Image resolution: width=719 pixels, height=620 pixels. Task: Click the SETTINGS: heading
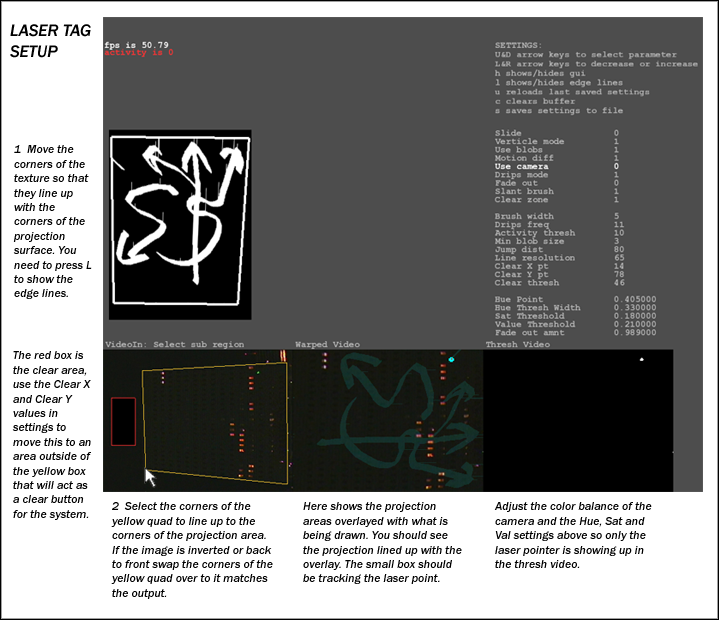tap(518, 45)
